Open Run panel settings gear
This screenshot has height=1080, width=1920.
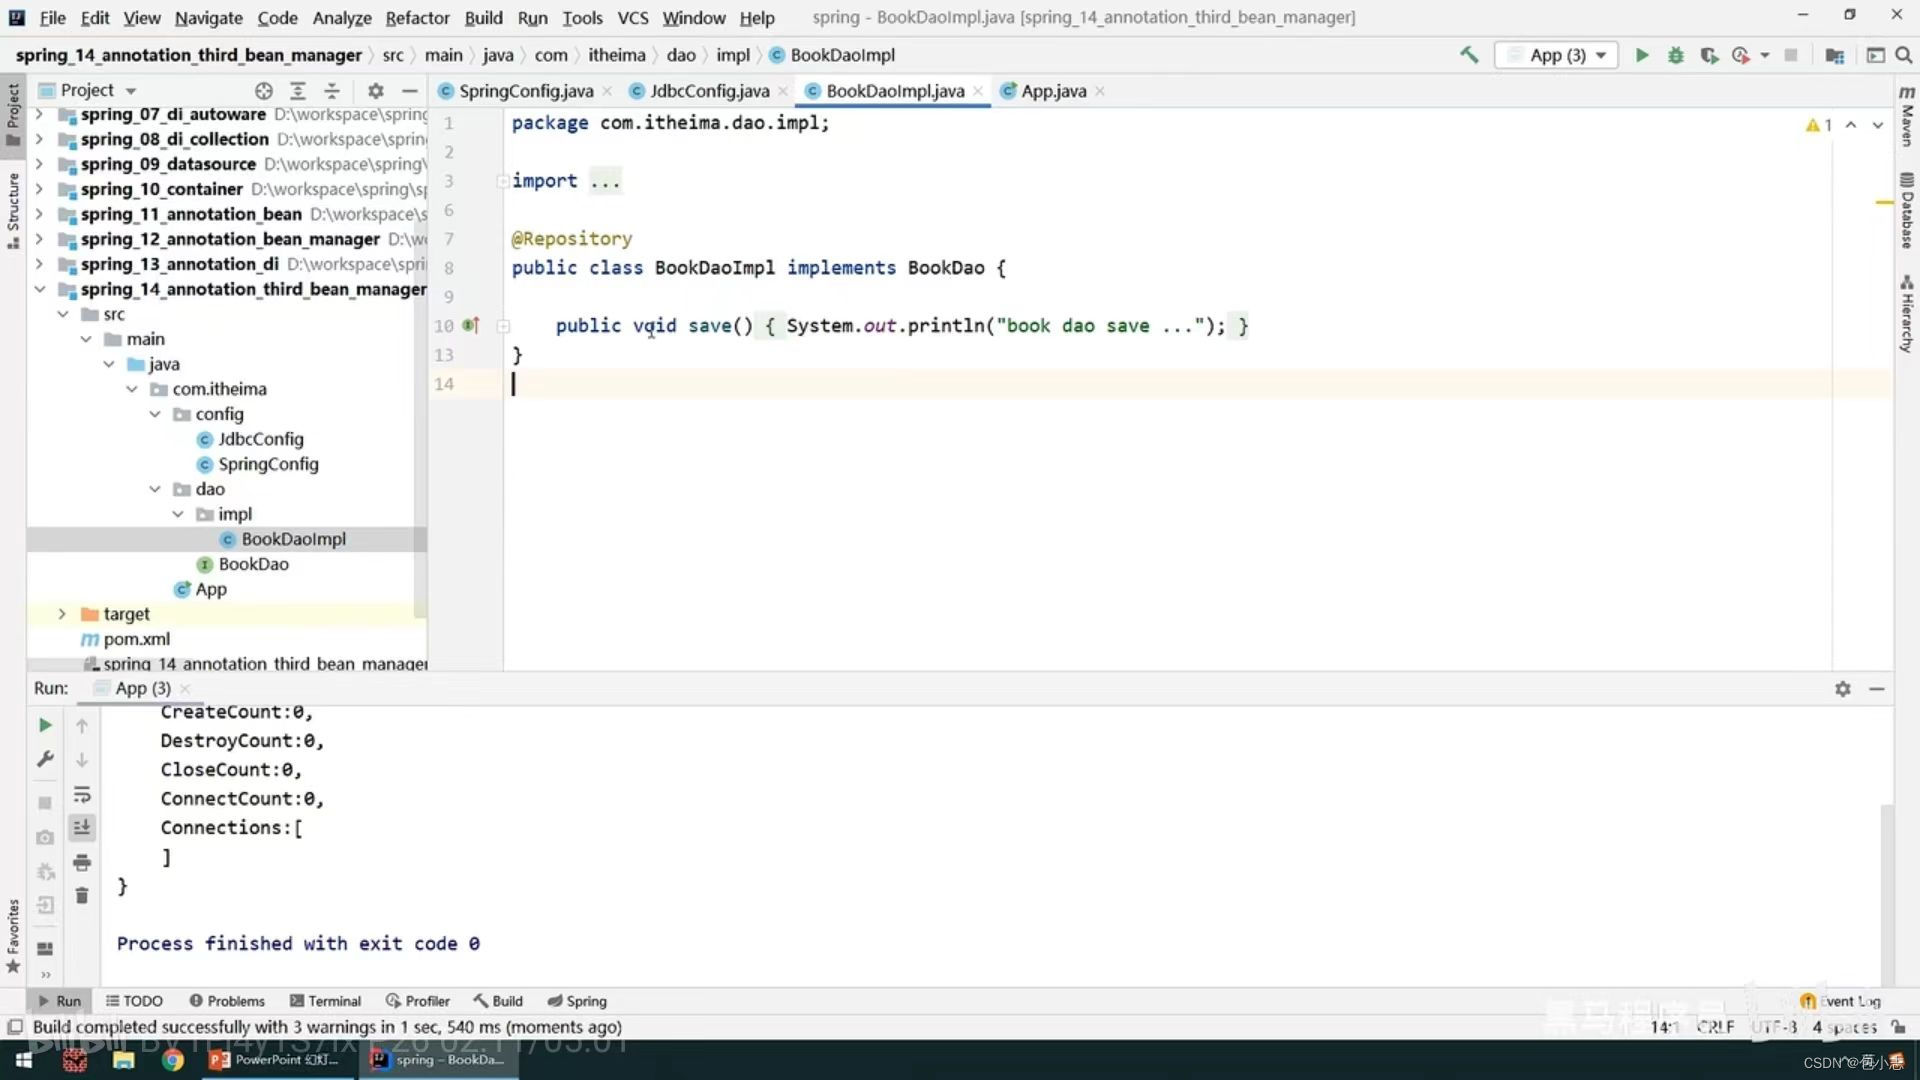coord(1843,689)
